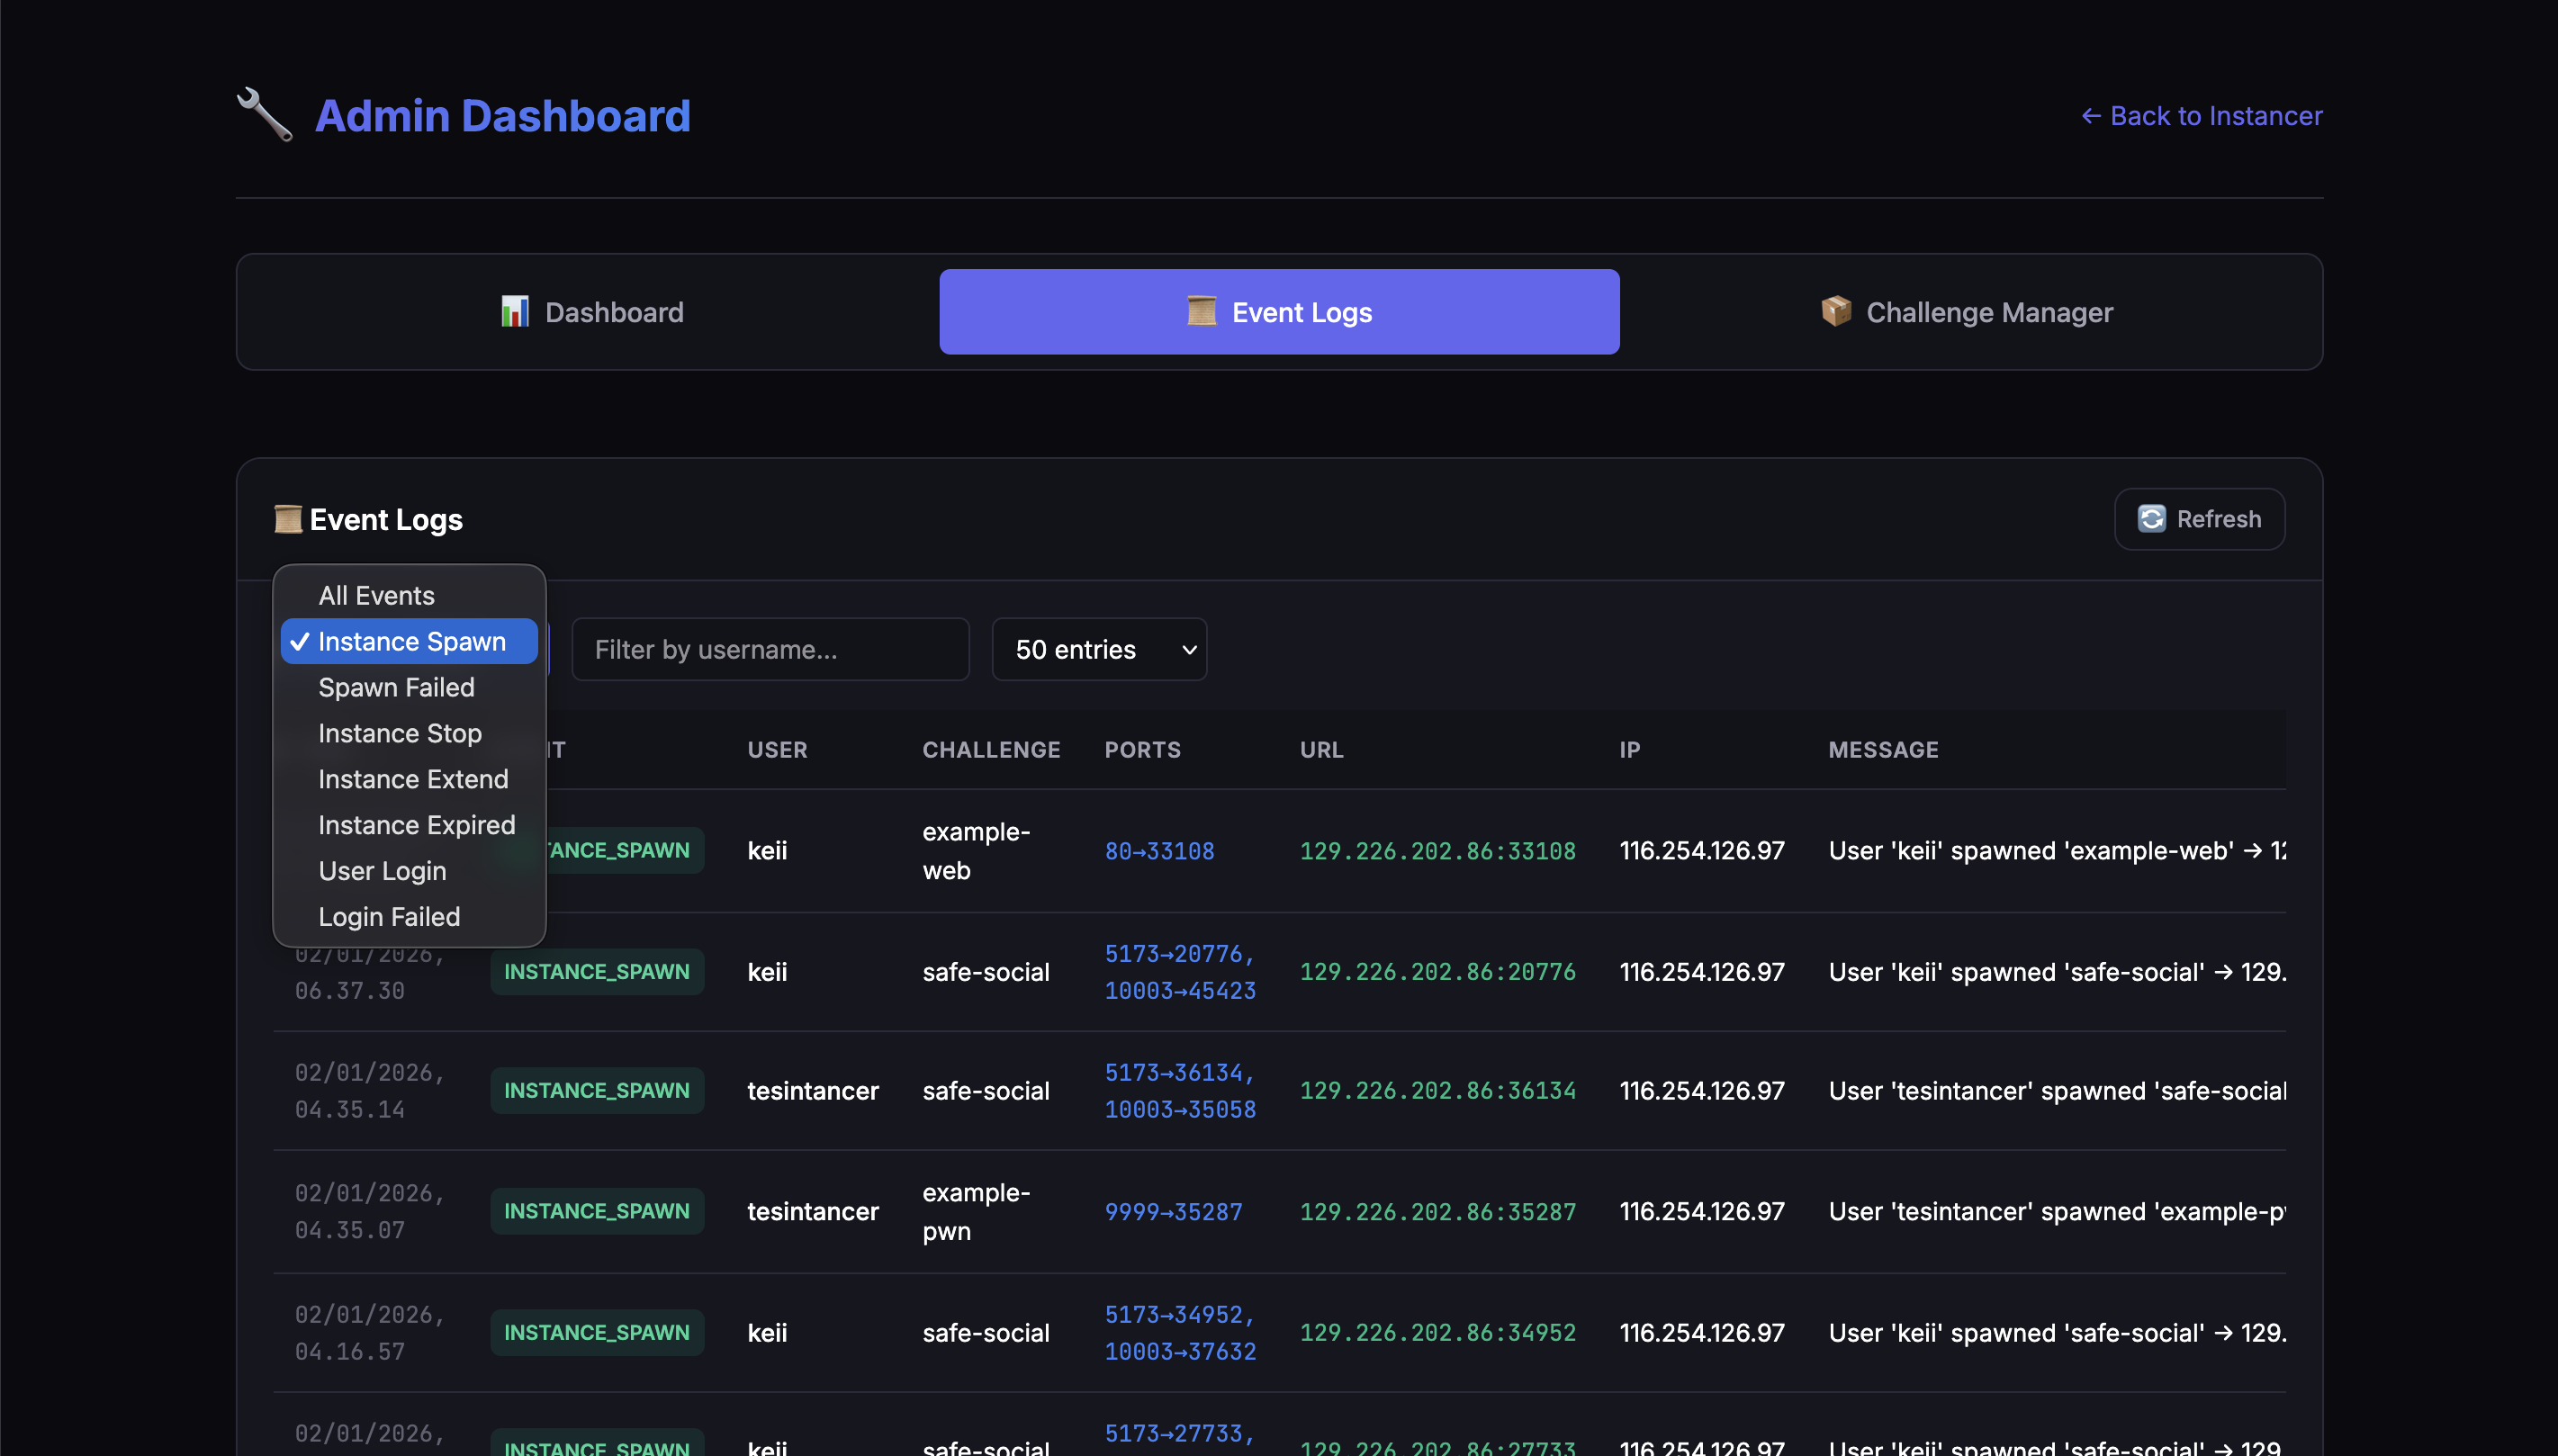Click the scroll icon beside Event Logs heading
The image size is (2558, 1456).
click(288, 519)
